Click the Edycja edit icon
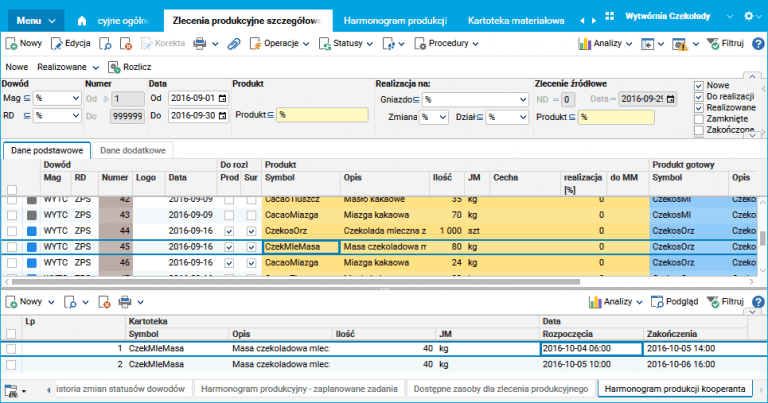768x403 pixels. point(57,44)
